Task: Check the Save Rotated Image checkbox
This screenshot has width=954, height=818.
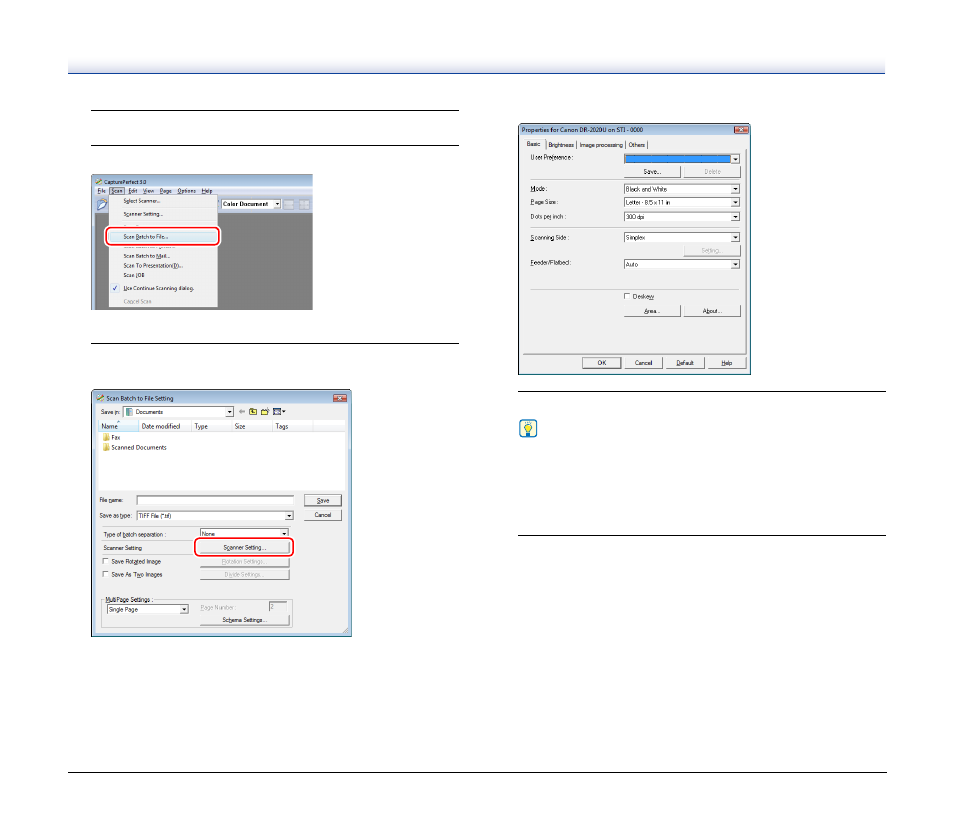Action: (x=106, y=561)
